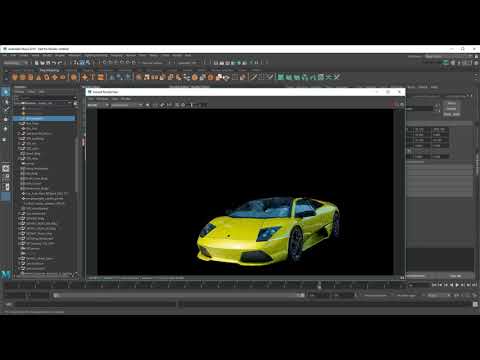Image resolution: width=480 pixels, height=360 pixels.
Task: Create a polygon torus from the shelf
Action: [46, 77]
